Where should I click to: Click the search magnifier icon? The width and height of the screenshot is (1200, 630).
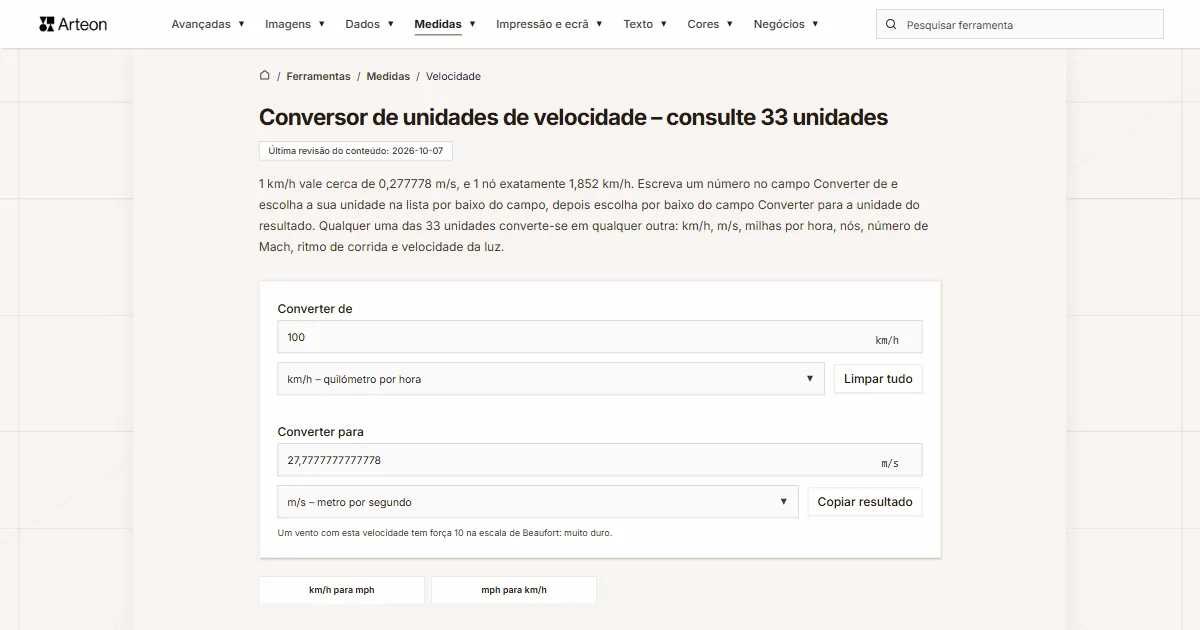[x=892, y=24]
